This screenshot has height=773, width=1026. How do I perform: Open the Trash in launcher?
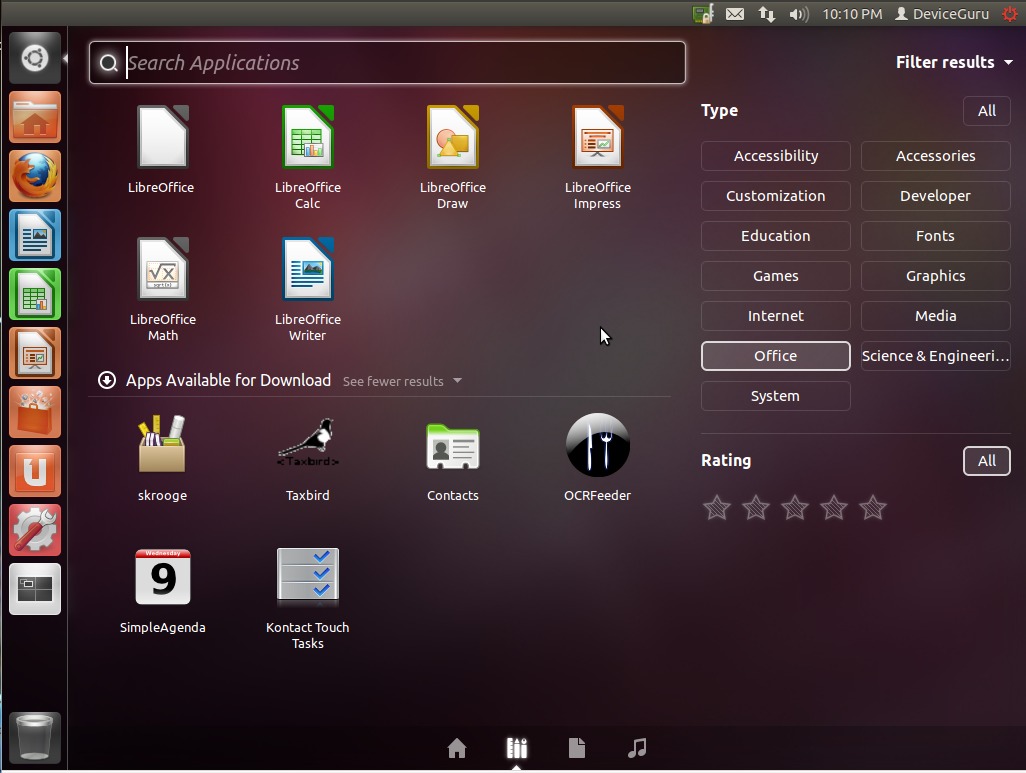35,738
